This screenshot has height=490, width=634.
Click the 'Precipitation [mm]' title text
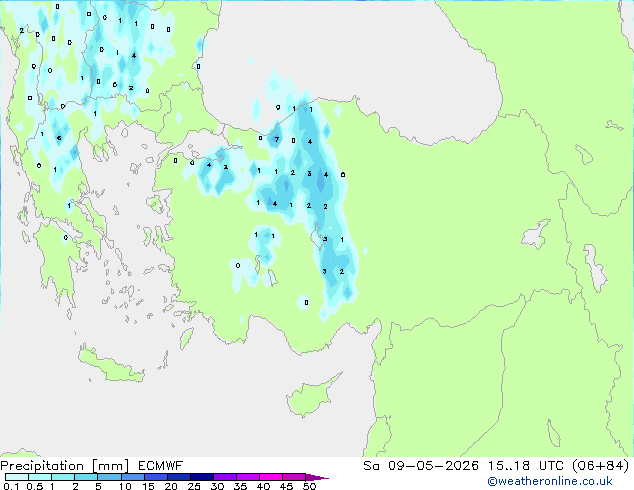tap(65, 466)
